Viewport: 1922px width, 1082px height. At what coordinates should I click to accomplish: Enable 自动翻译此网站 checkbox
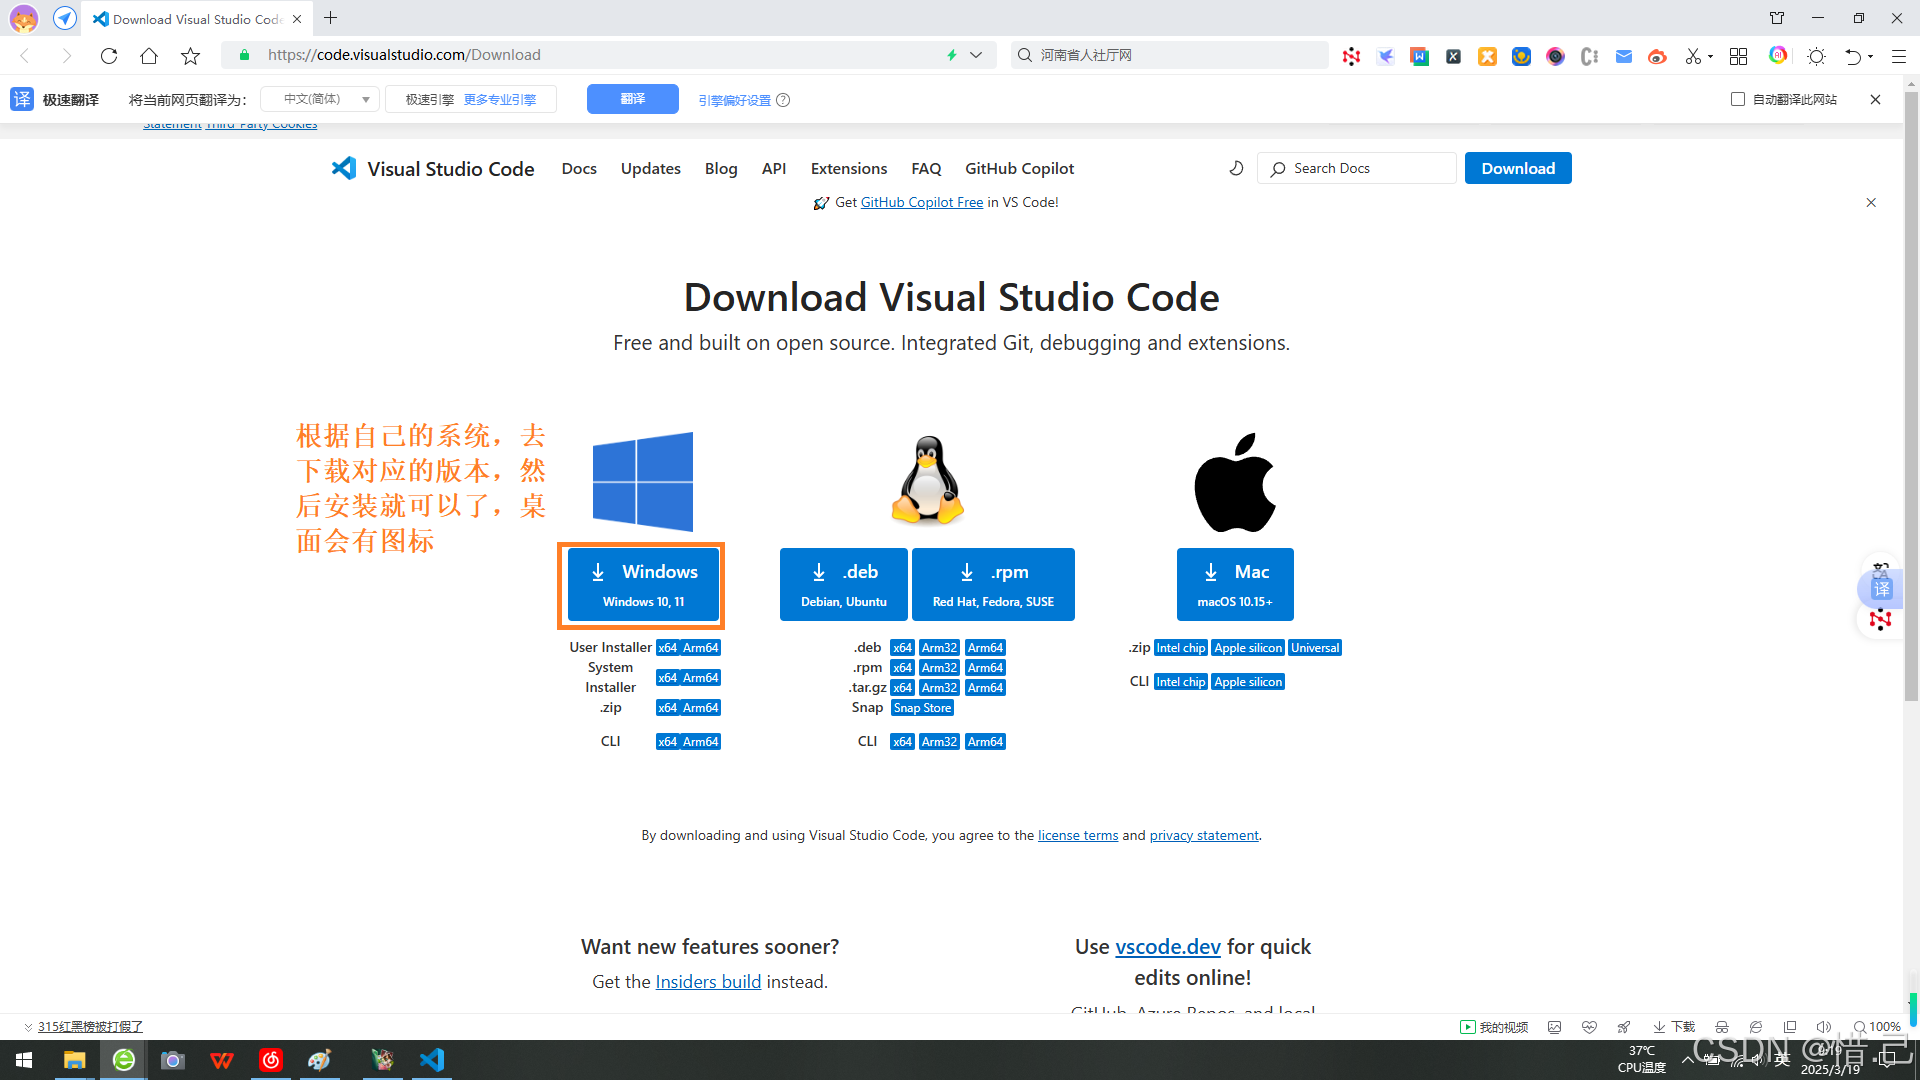1738,99
